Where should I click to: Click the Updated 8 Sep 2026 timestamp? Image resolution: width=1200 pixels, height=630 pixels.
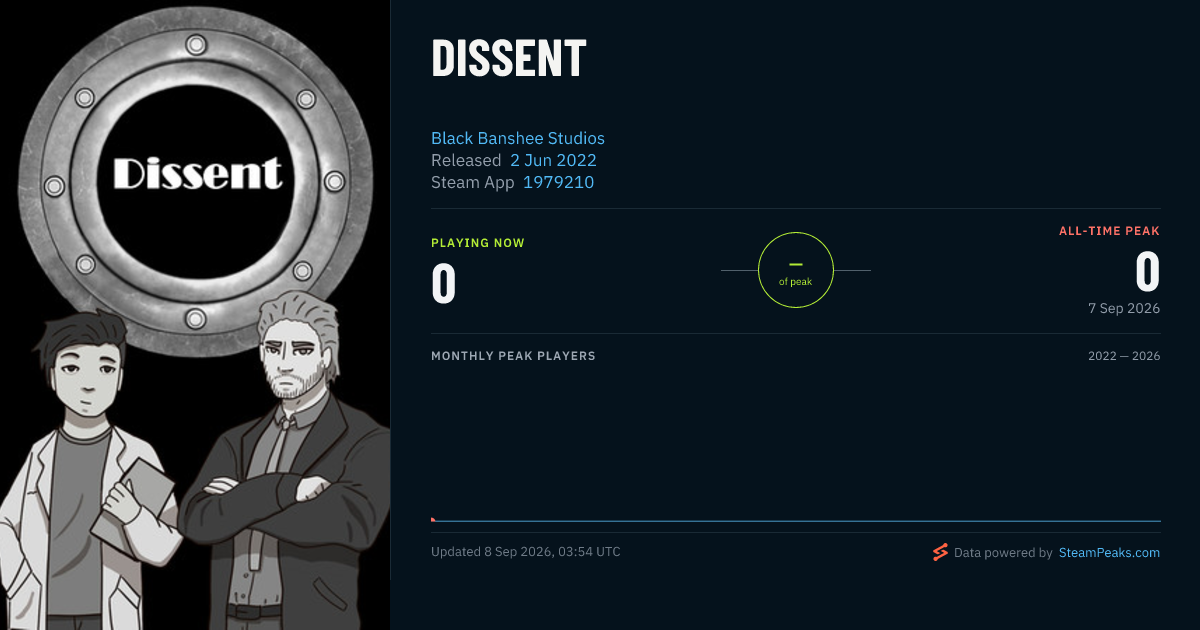click(x=526, y=552)
